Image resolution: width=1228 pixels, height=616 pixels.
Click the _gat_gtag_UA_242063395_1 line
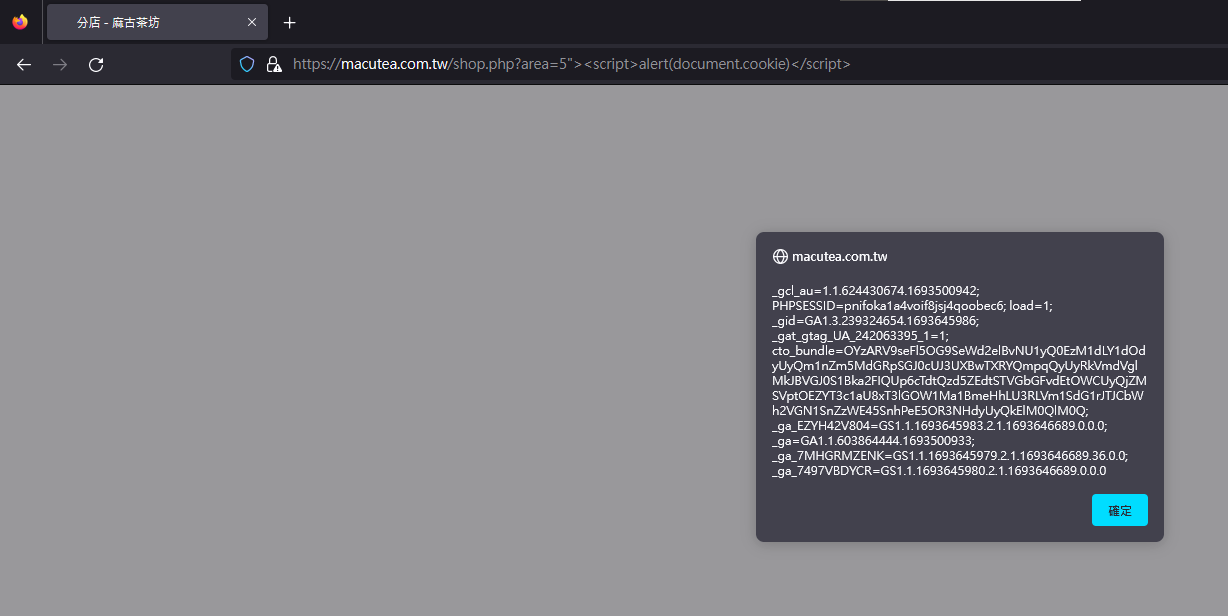click(x=860, y=336)
